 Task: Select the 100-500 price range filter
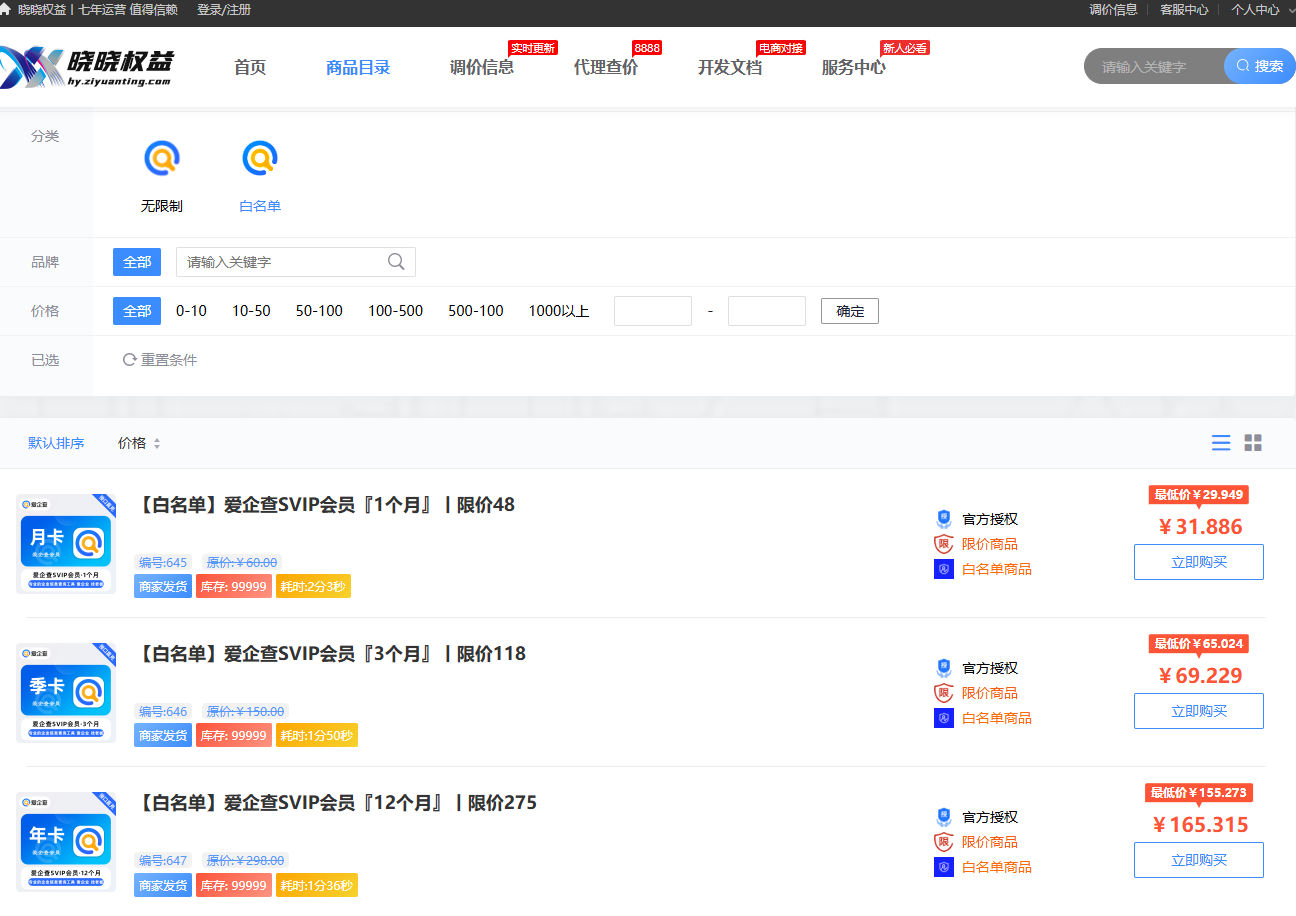[x=395, y=311]
